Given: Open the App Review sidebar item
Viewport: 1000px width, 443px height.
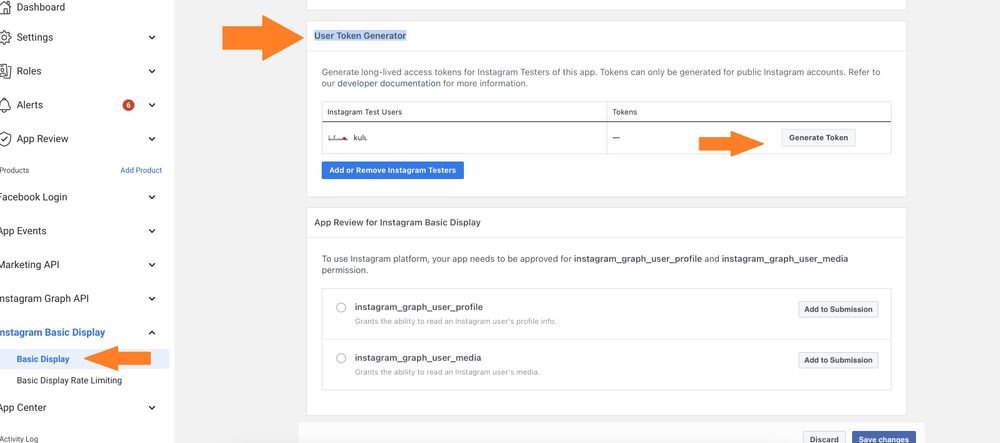Looking at the screenshot, I should tap(42, 139).
